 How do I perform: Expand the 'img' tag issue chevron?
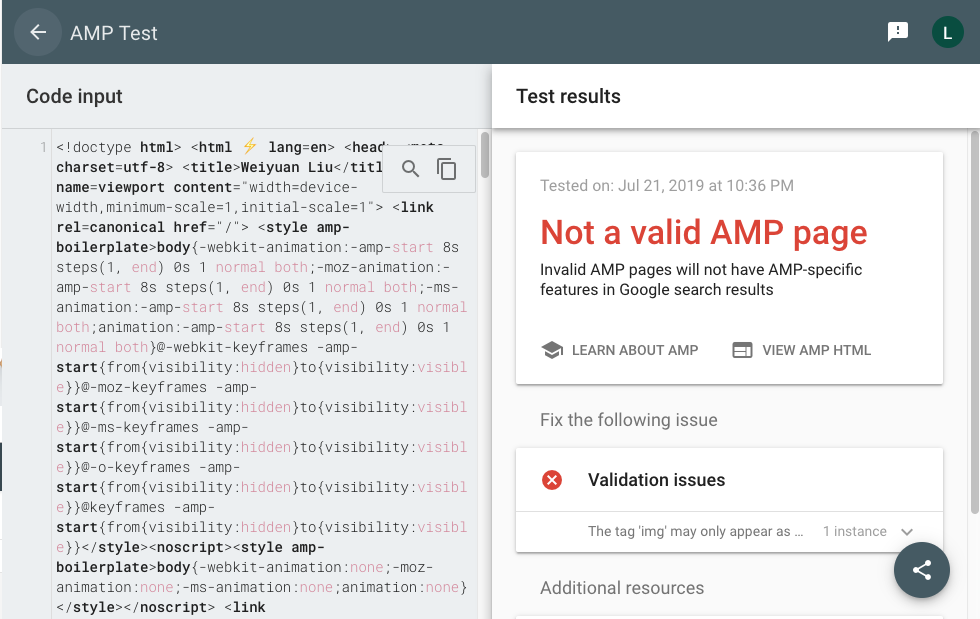907,532
